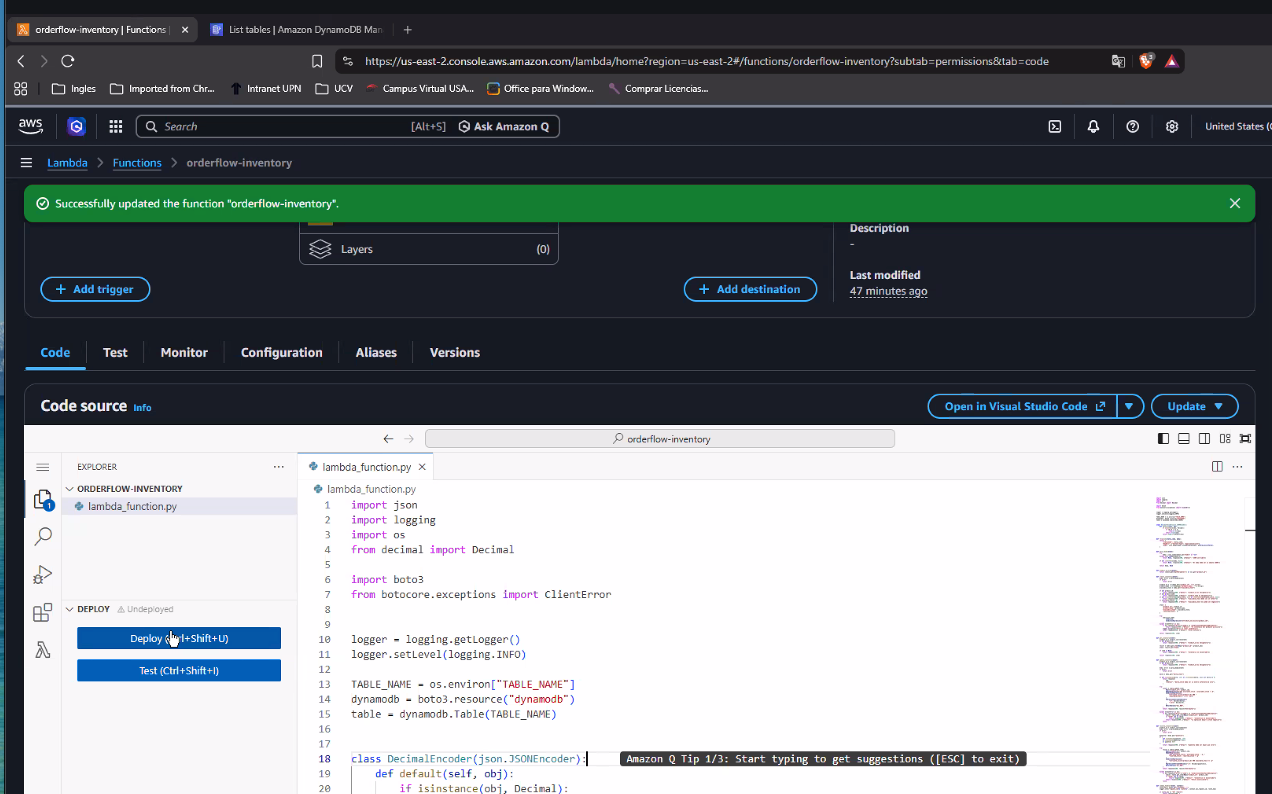Viewport: 1272px width, 794px height.
Task: Open the Ingles bookmarks folder
Action: tap(74, 89)
